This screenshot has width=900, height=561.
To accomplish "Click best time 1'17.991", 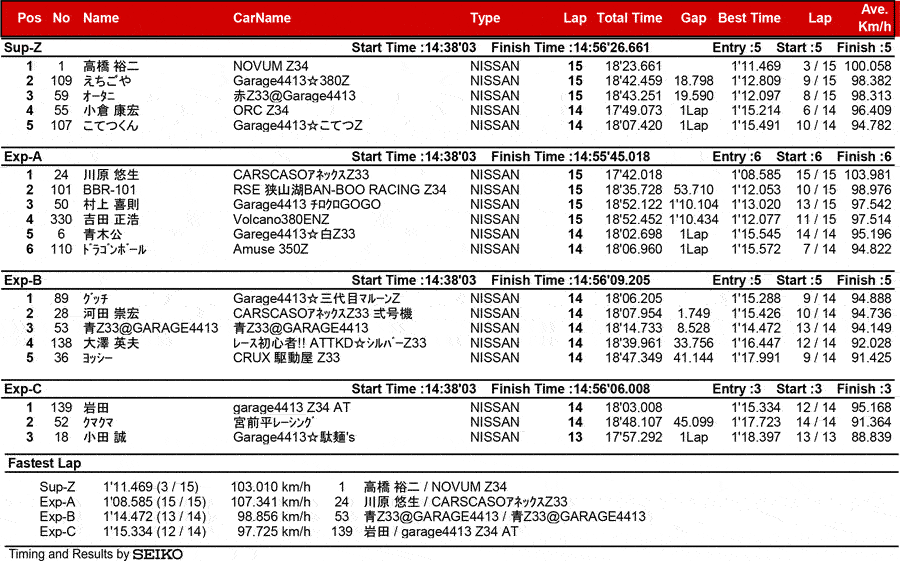I will (756, 358).
